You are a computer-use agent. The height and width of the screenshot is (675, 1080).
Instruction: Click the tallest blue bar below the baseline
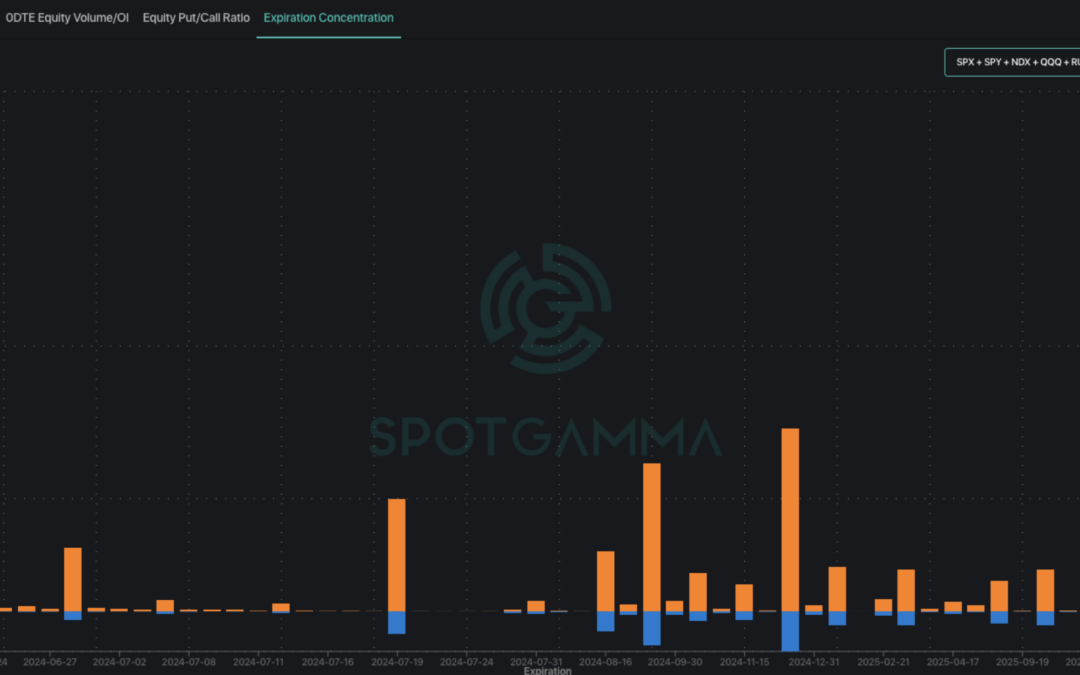[790, 631]
